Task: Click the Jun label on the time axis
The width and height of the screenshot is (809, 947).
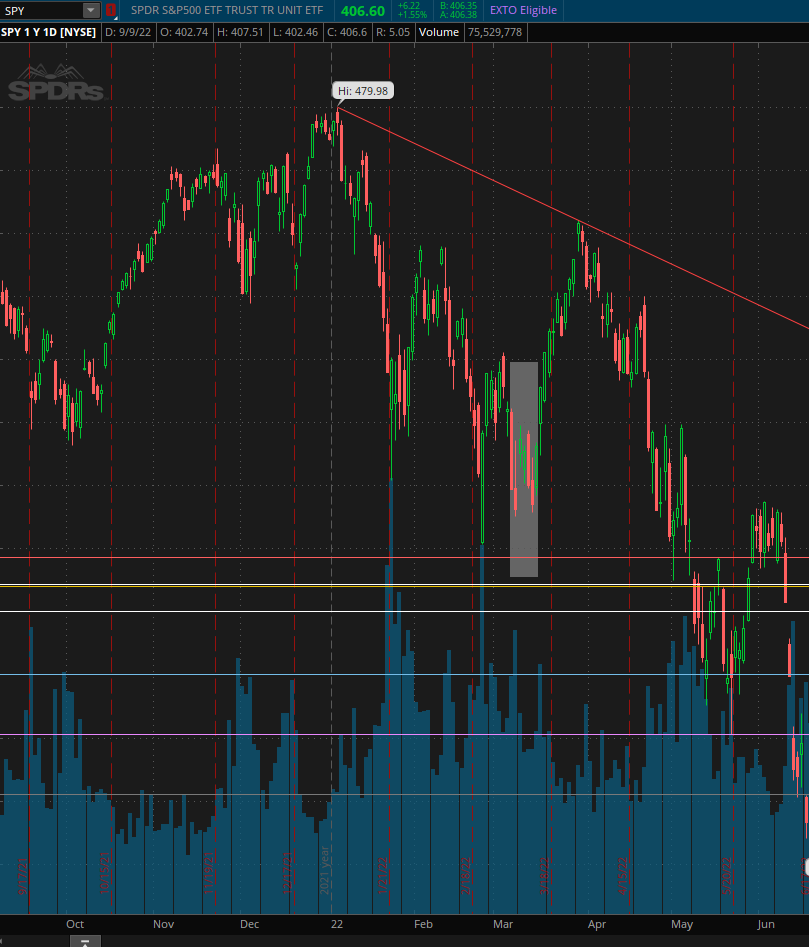Action: coord(766,924)
